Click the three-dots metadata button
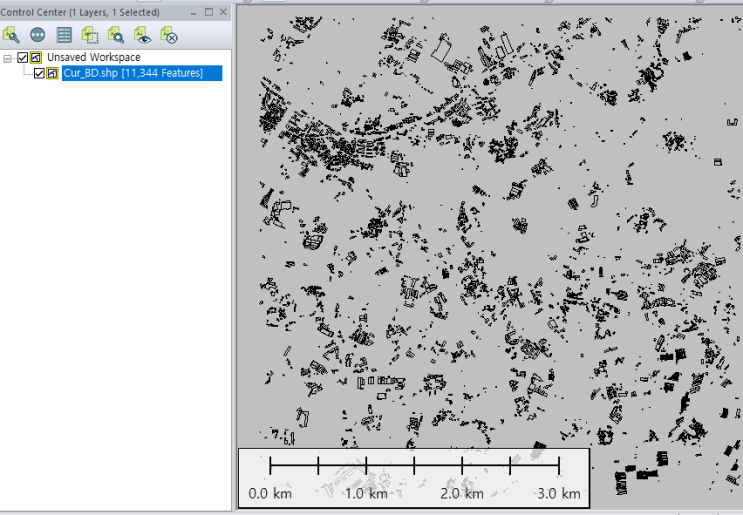The width and height of the screenshot is (743, 515). pos(37,35)
